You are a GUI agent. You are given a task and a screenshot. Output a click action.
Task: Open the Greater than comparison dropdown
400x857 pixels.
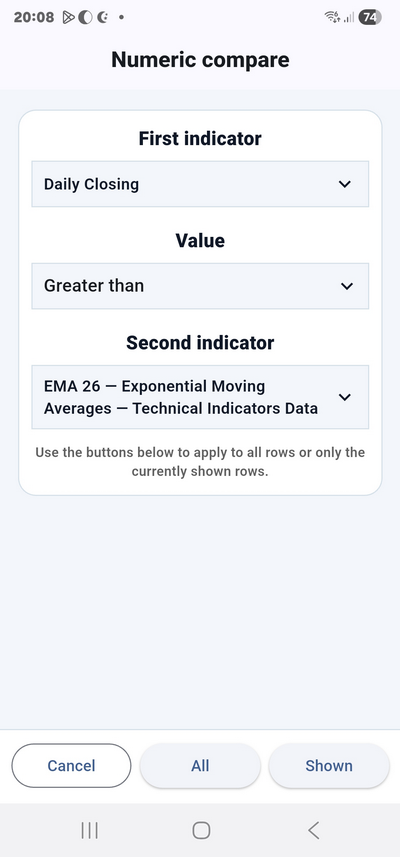point(200,286)
